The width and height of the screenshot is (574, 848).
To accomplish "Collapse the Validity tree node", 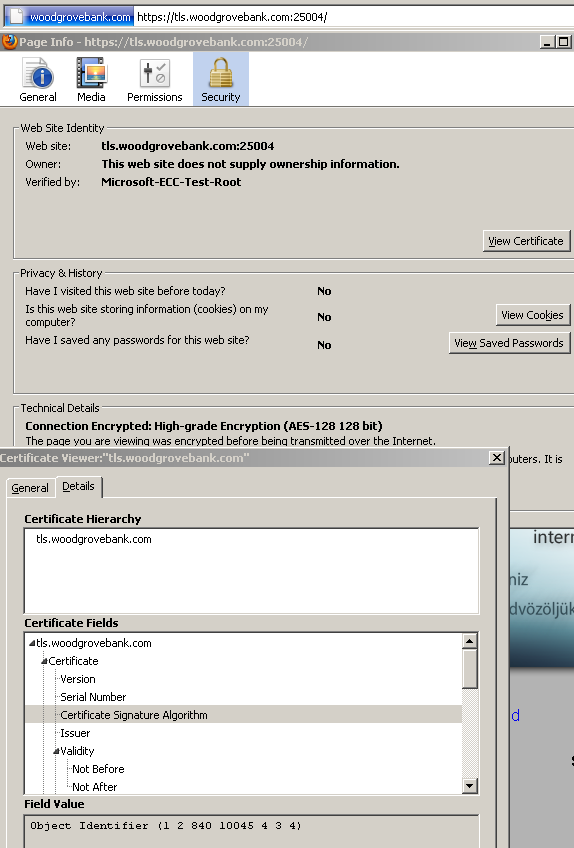I will coord(56,751).
